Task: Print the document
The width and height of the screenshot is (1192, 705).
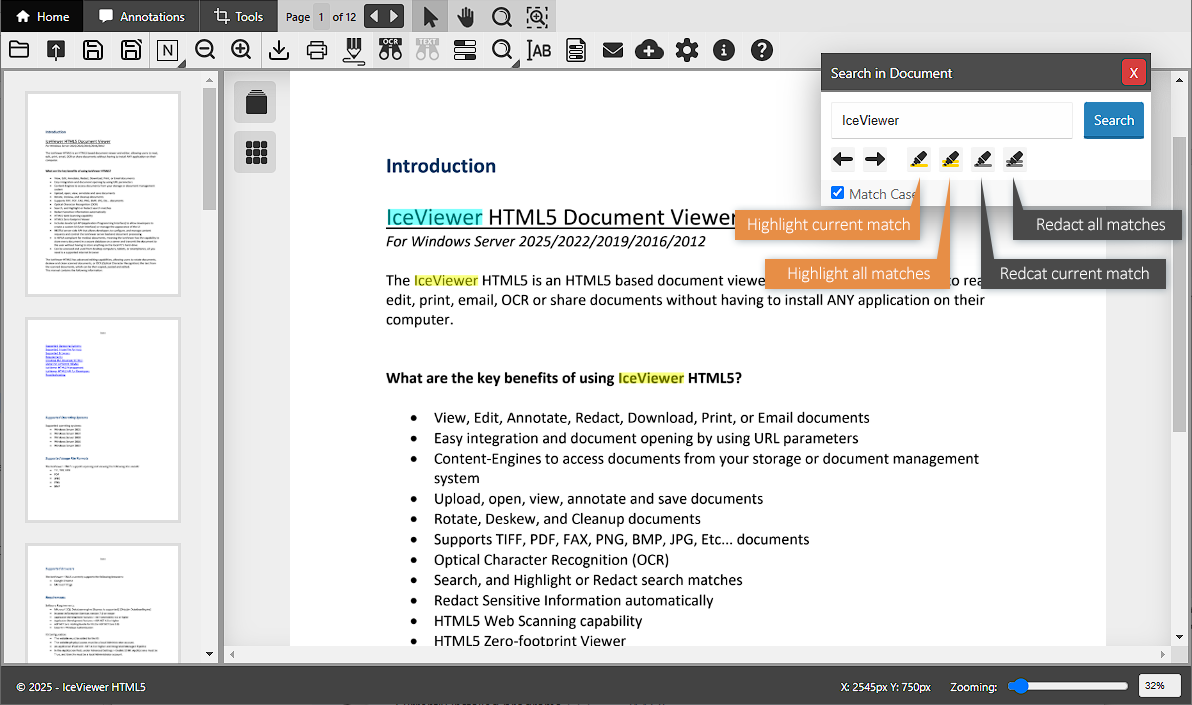Action: coord(316,50)
